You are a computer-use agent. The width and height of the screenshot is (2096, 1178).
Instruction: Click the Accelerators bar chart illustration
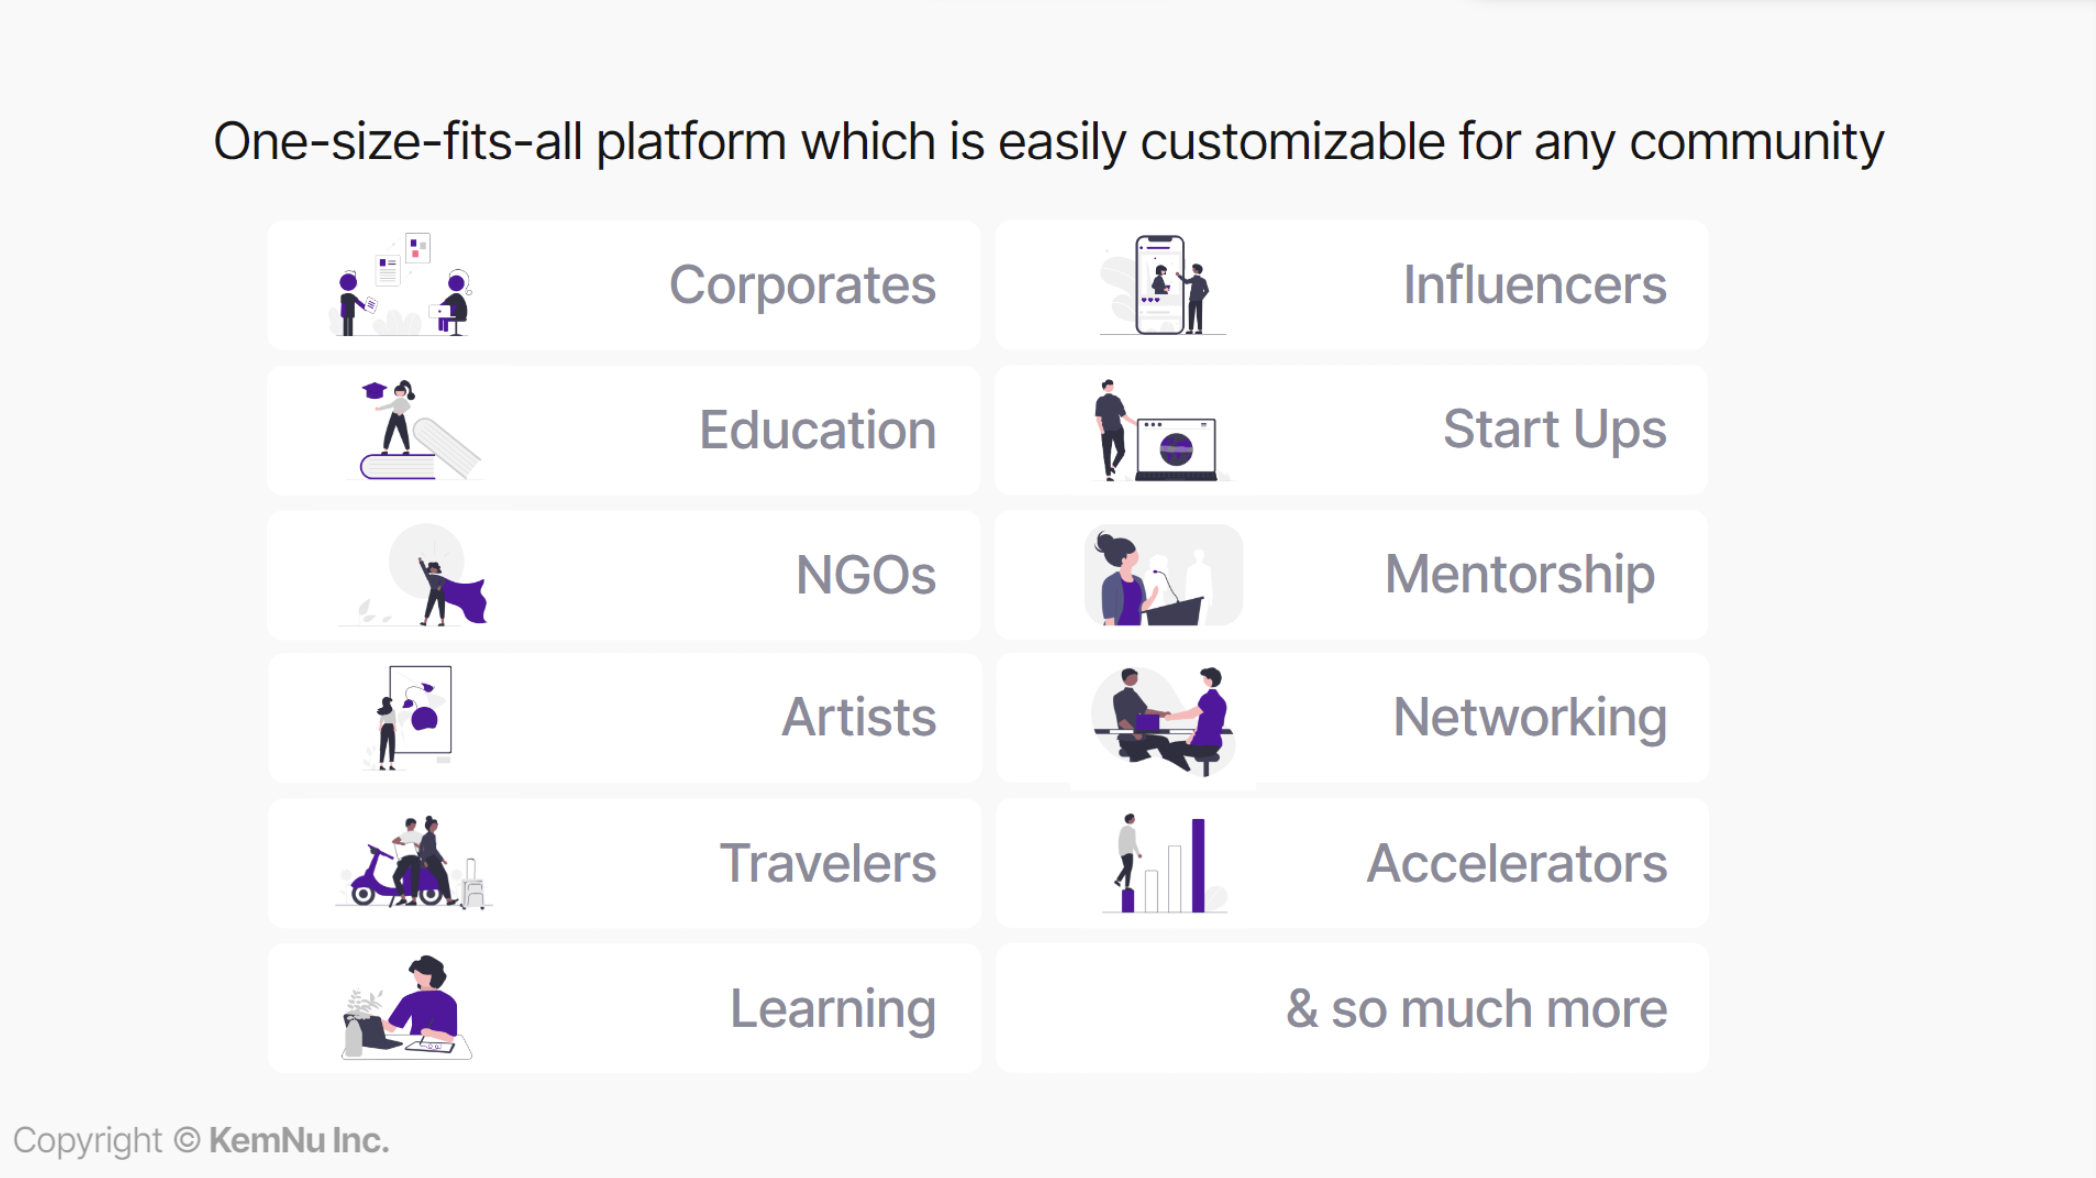(x=1164, y=863)
